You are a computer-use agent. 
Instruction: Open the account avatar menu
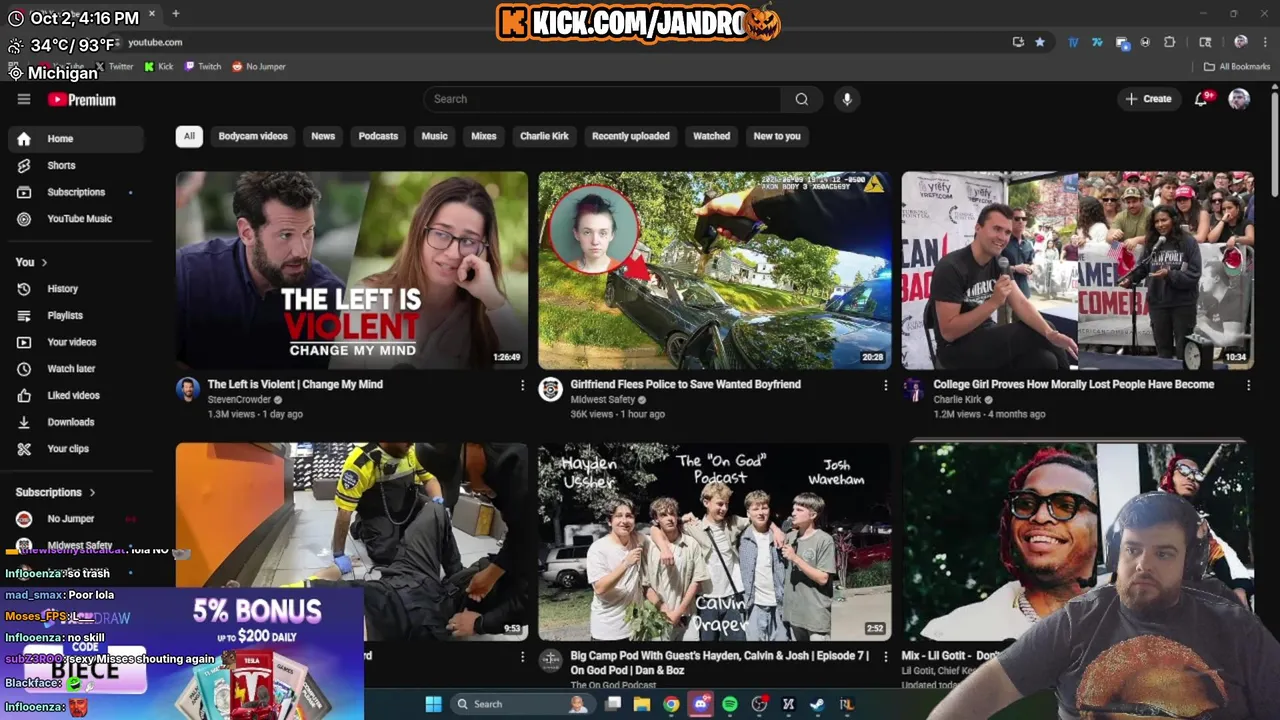click(x=1239, y=98)
